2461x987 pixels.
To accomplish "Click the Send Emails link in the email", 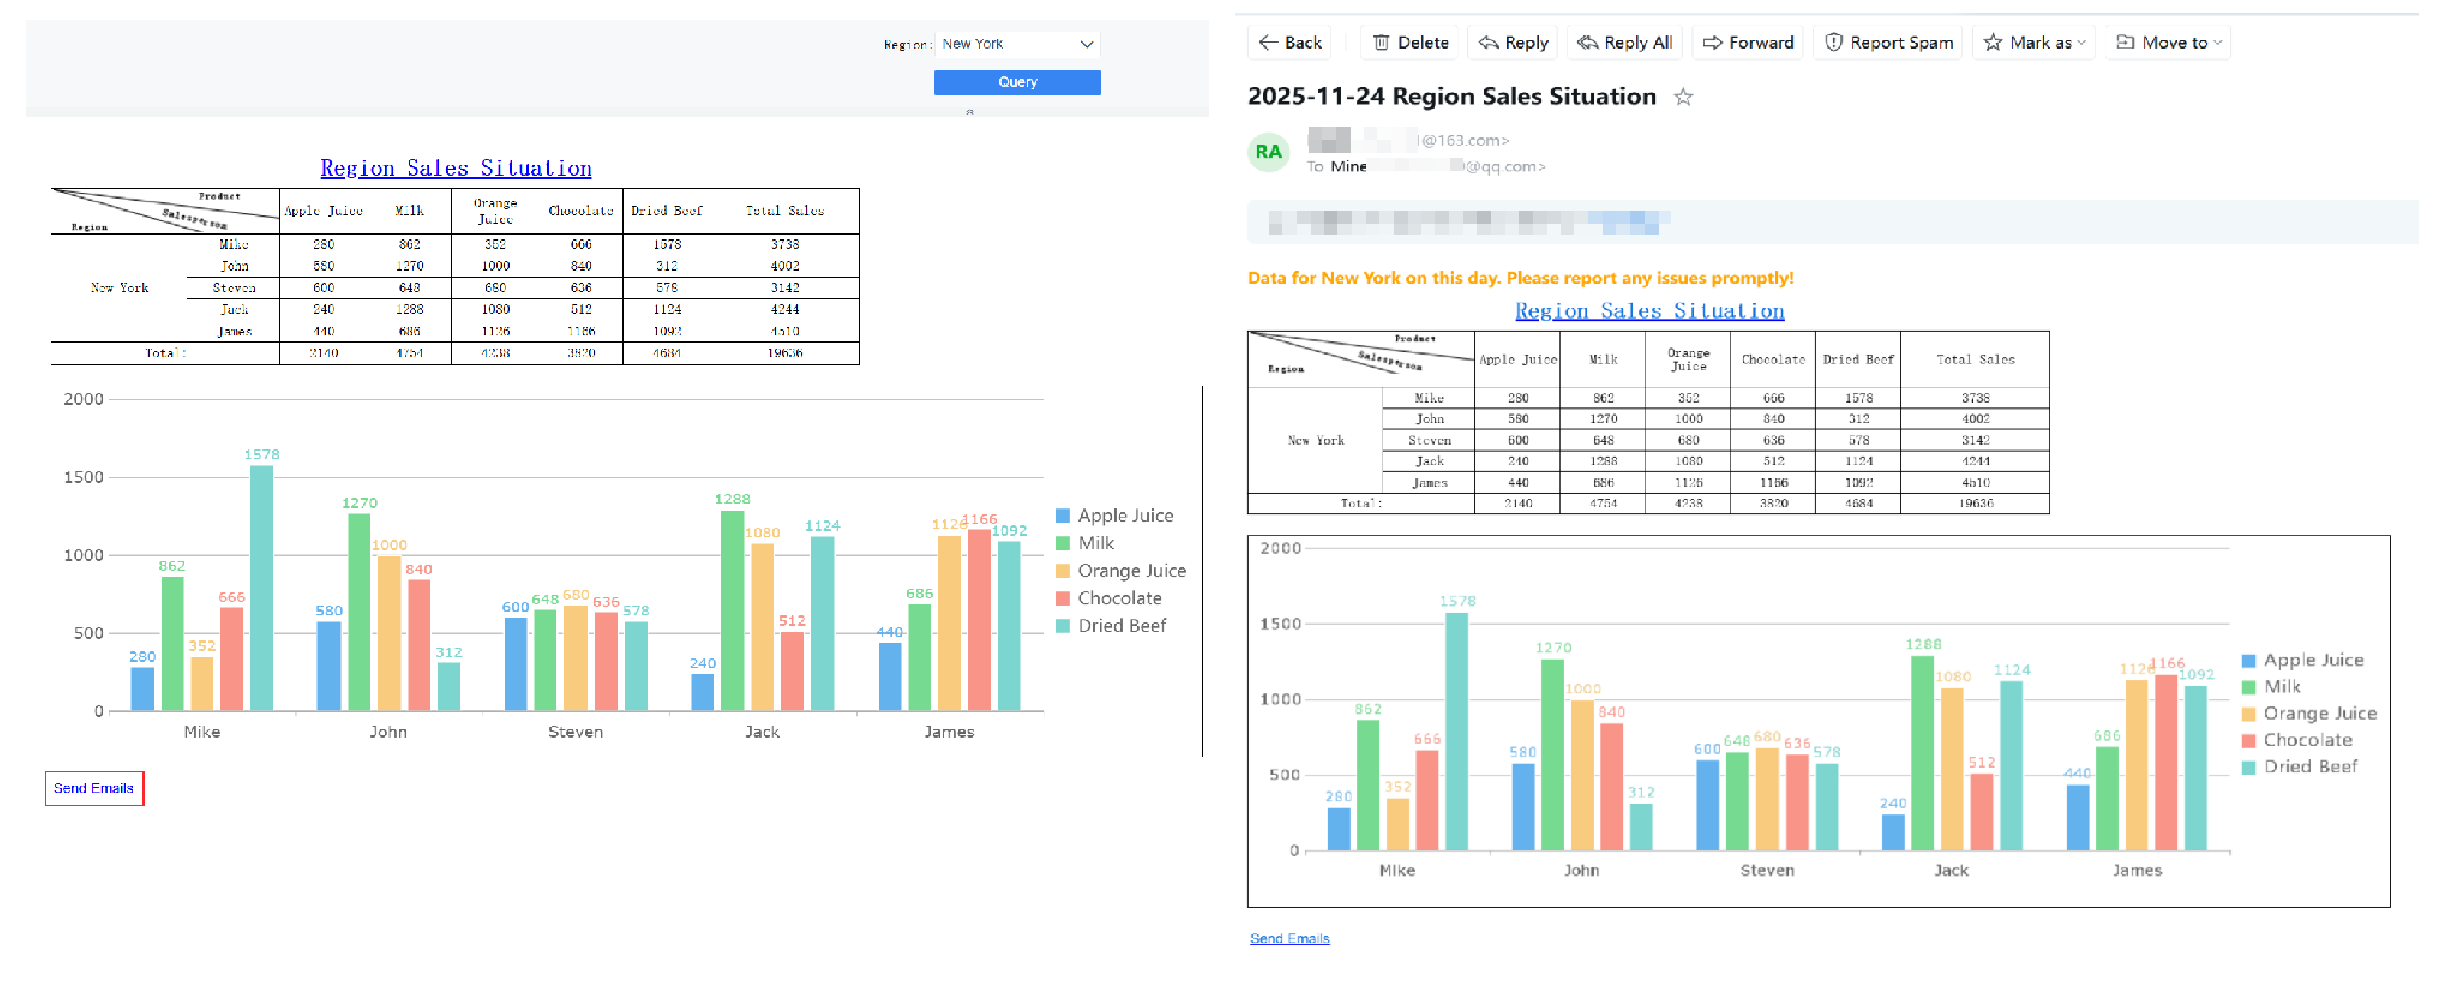I will tap(1289, 938).
